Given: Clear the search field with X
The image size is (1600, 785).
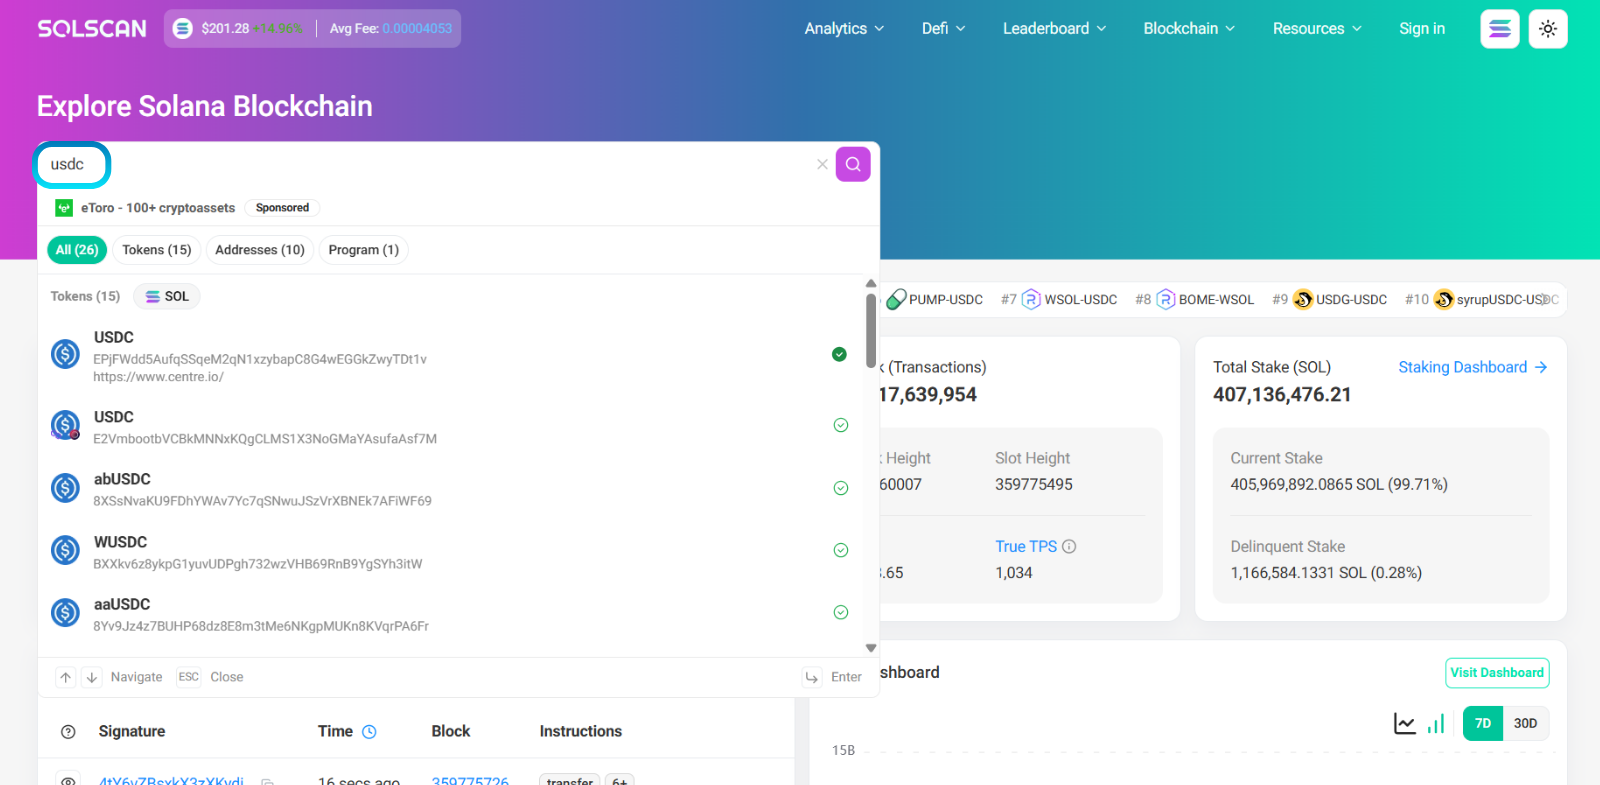Looking at the screenshot, I should point(822,164).
